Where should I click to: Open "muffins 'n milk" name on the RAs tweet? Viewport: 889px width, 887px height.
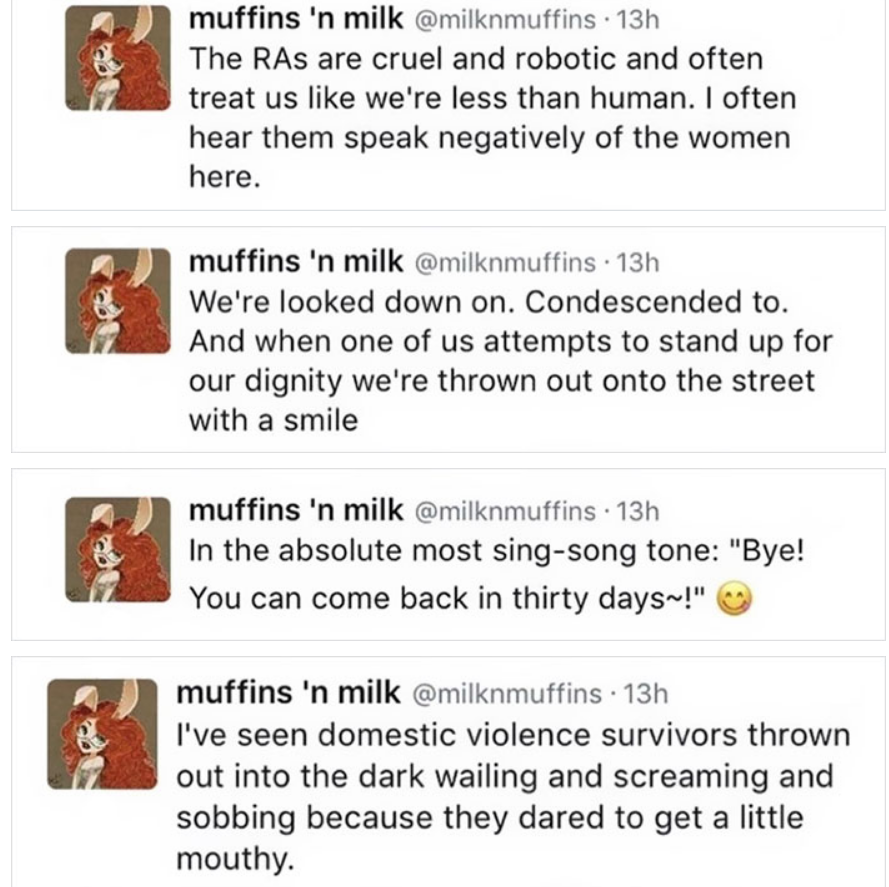[x=294, y=19]
